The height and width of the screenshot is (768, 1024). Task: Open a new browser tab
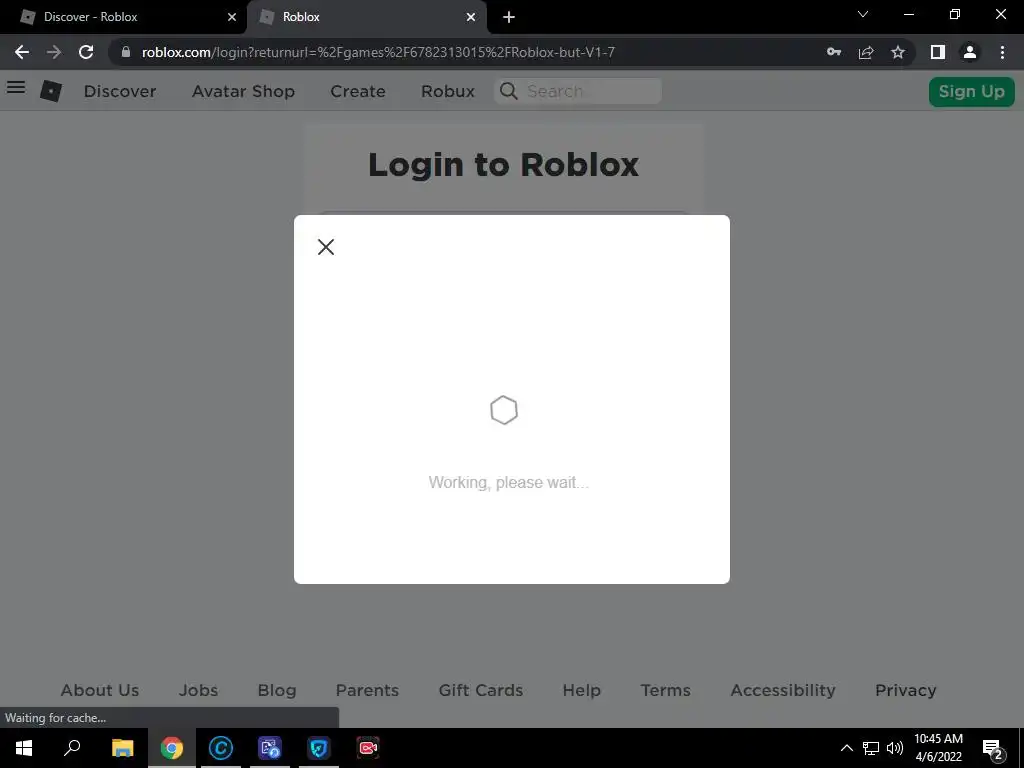click(x=509, y=17)
